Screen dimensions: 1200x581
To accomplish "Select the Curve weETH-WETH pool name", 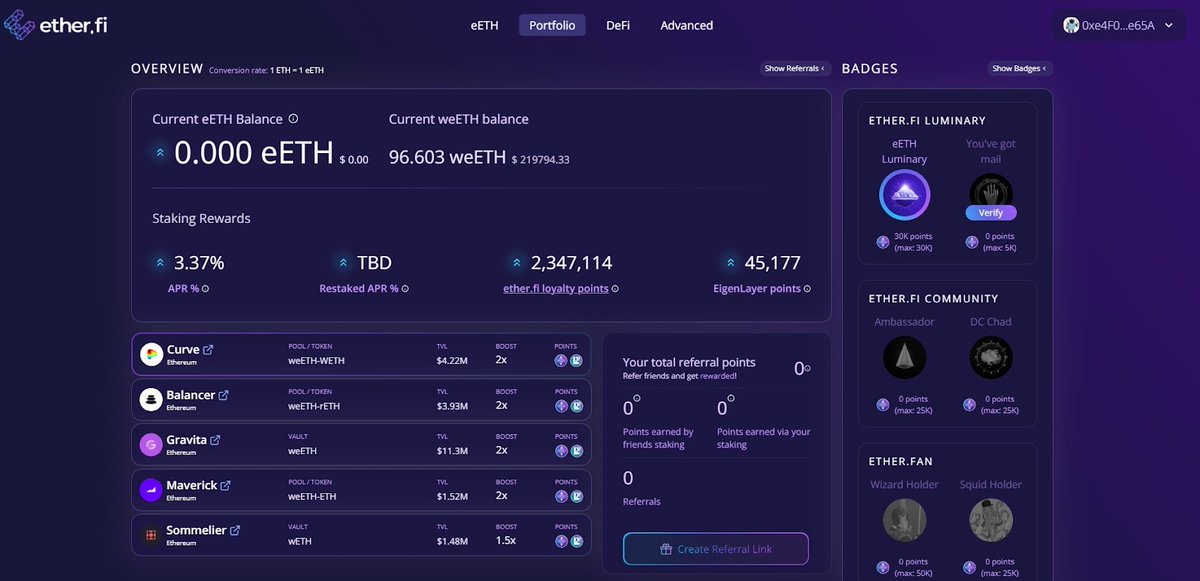I will point(316,361).
